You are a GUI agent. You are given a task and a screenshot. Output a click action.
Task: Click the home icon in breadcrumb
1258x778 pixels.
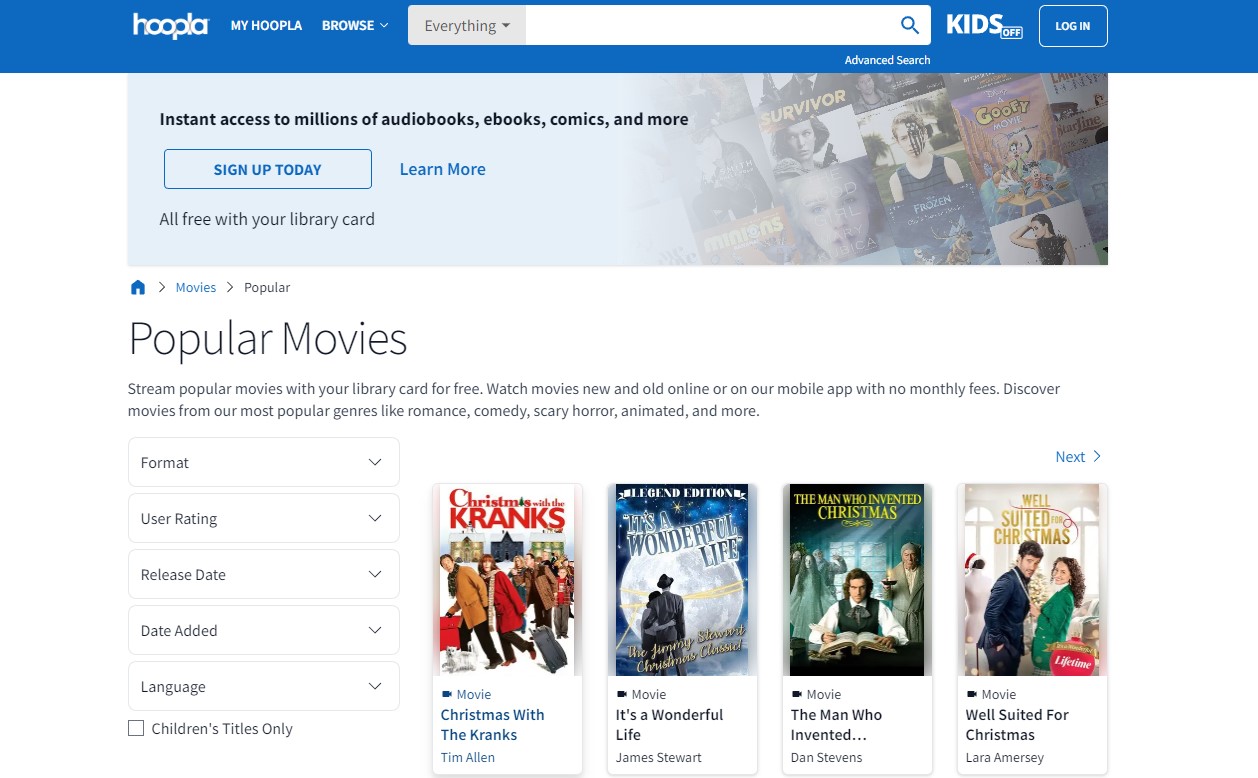tap(138, 288)
